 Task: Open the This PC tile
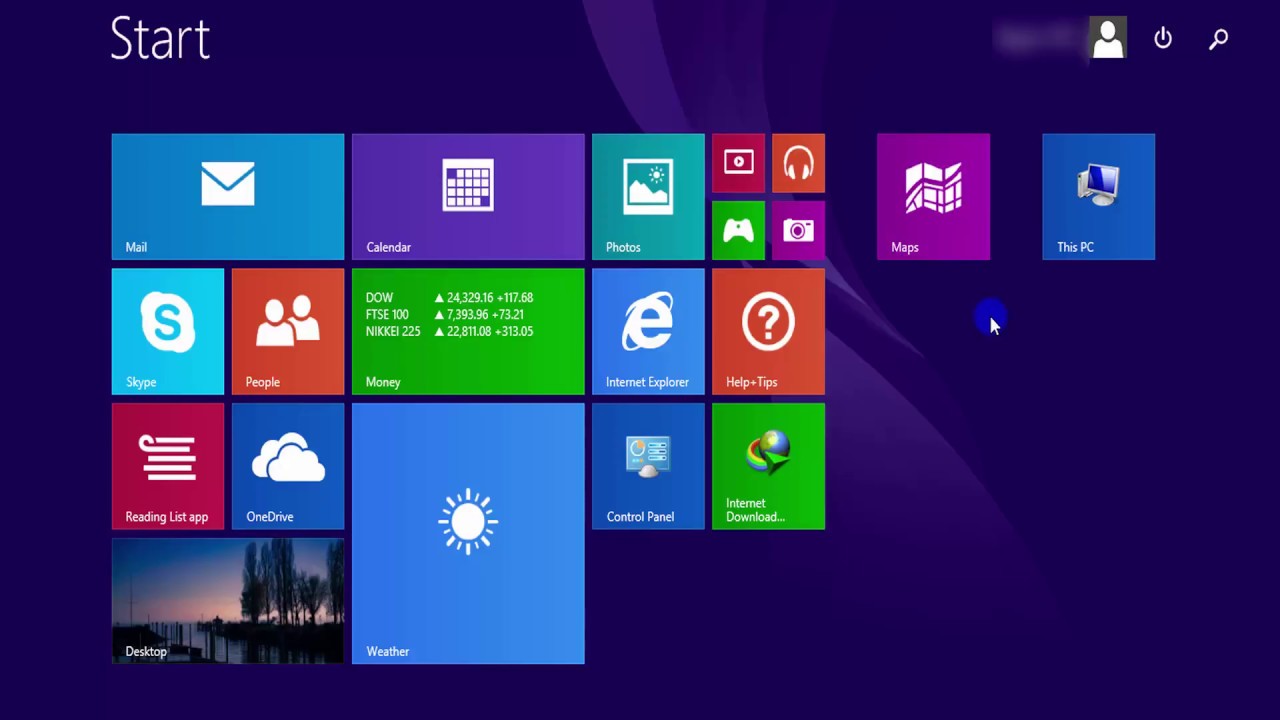pyautogui.click(x=1099, y=197)
